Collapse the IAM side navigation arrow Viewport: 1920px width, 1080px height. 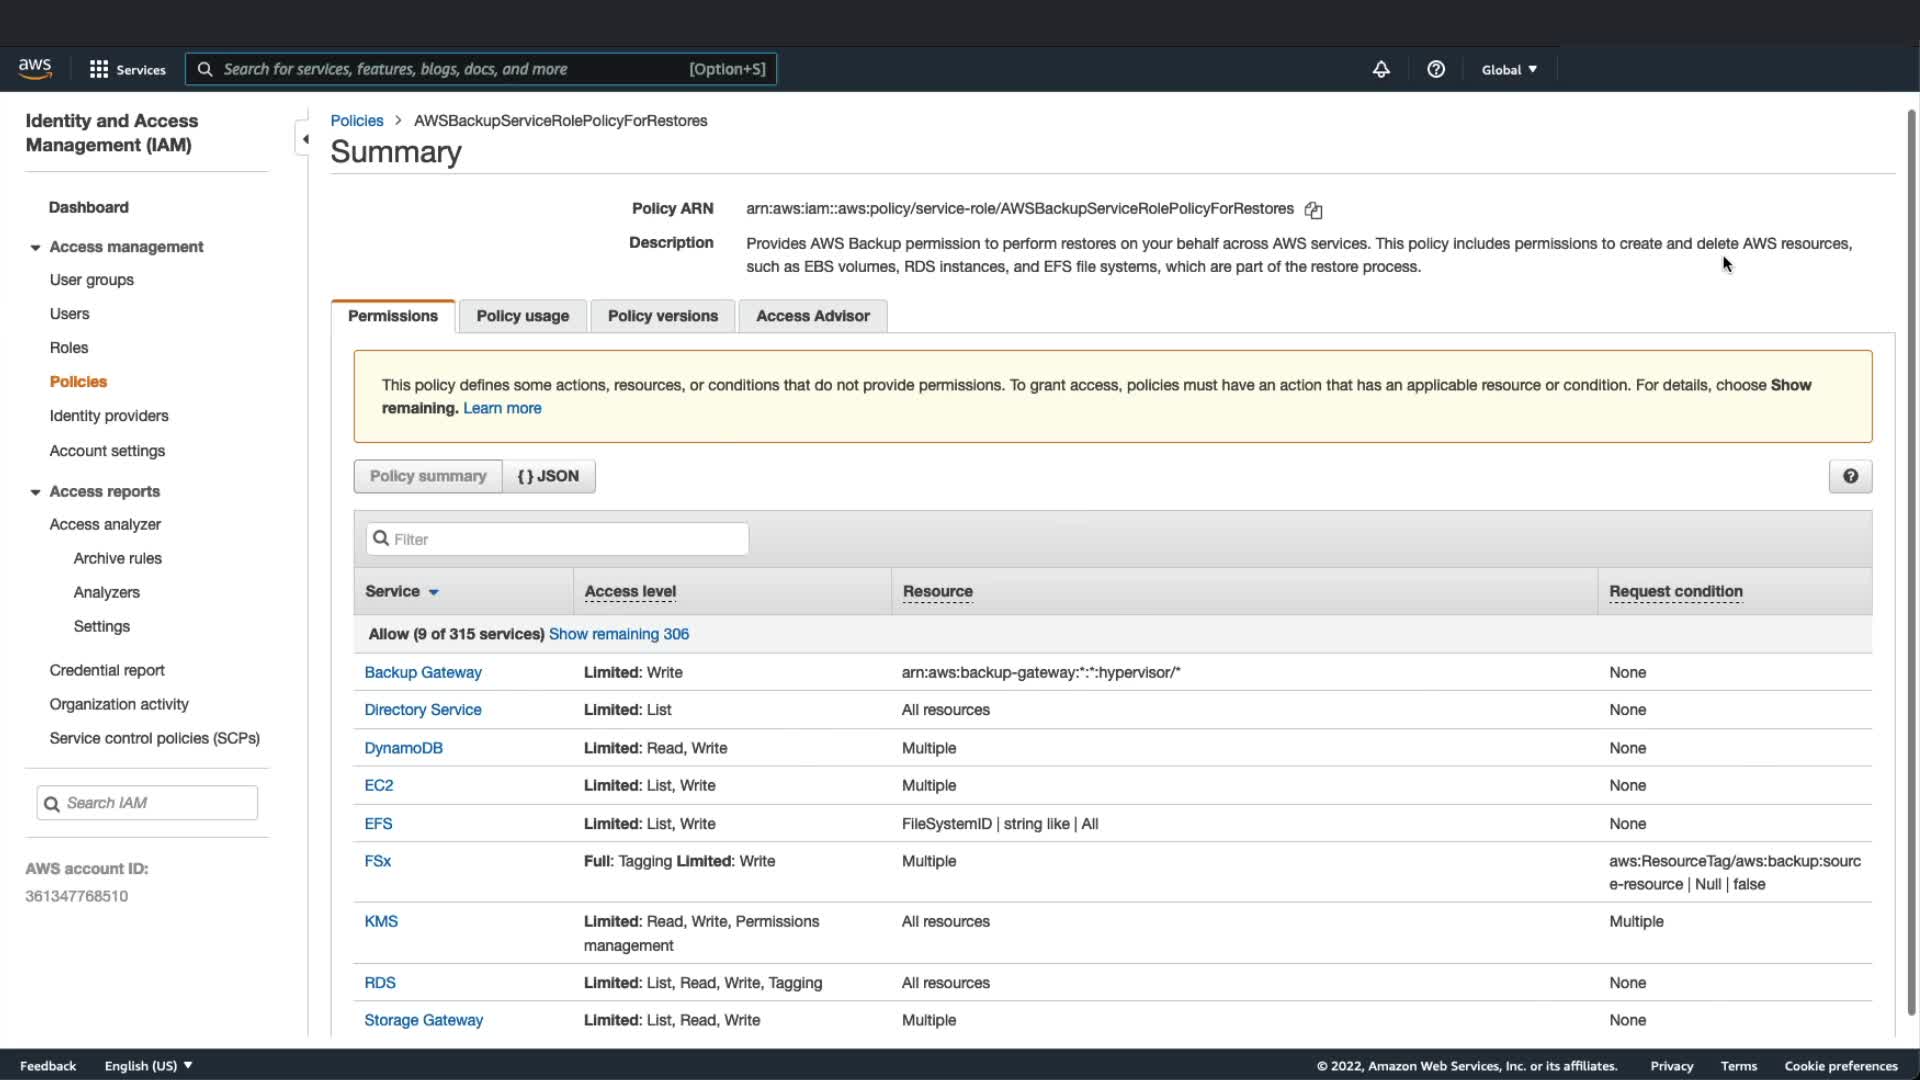[x=305, y=139]
